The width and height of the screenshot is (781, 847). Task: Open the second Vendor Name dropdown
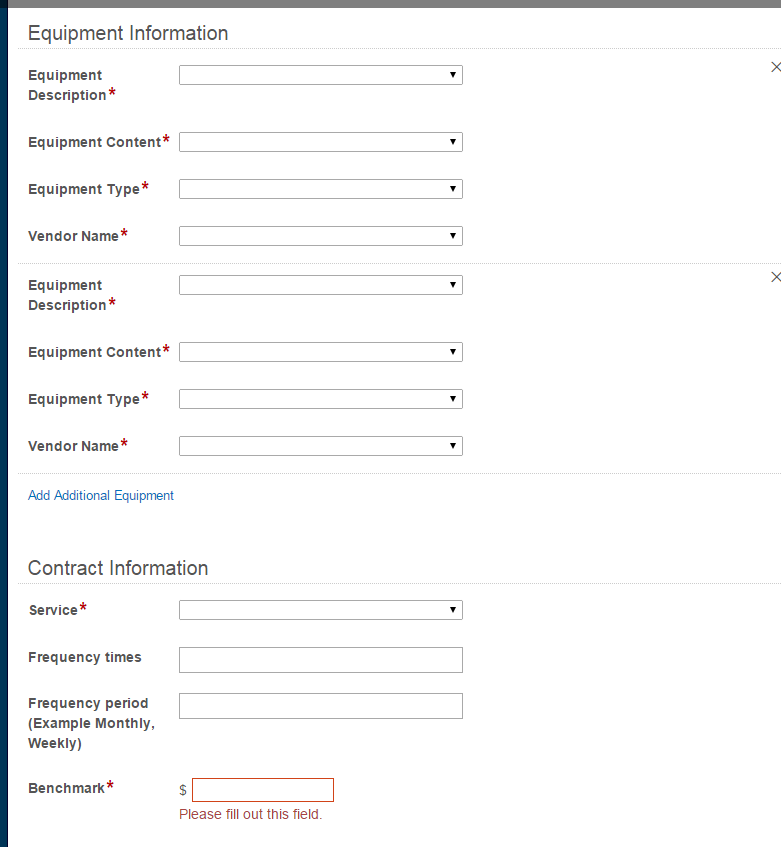tap(321, 446)
